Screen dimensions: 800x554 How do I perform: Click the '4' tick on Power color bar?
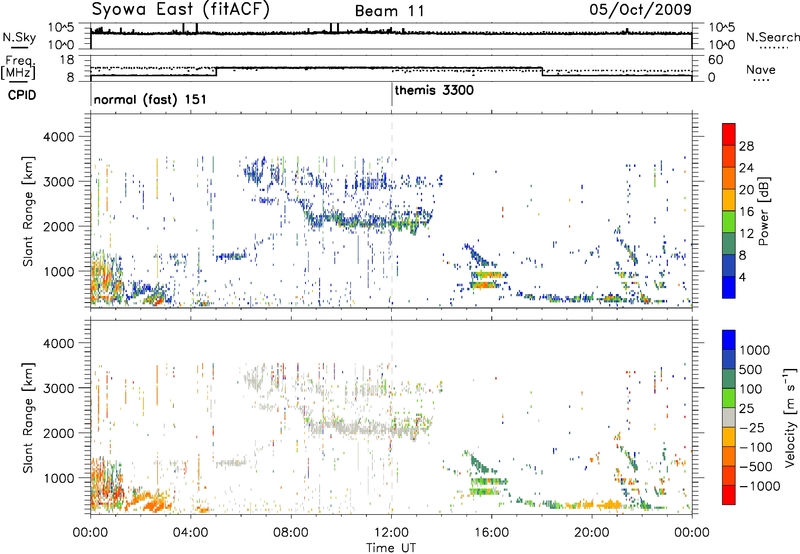point(742,277)
